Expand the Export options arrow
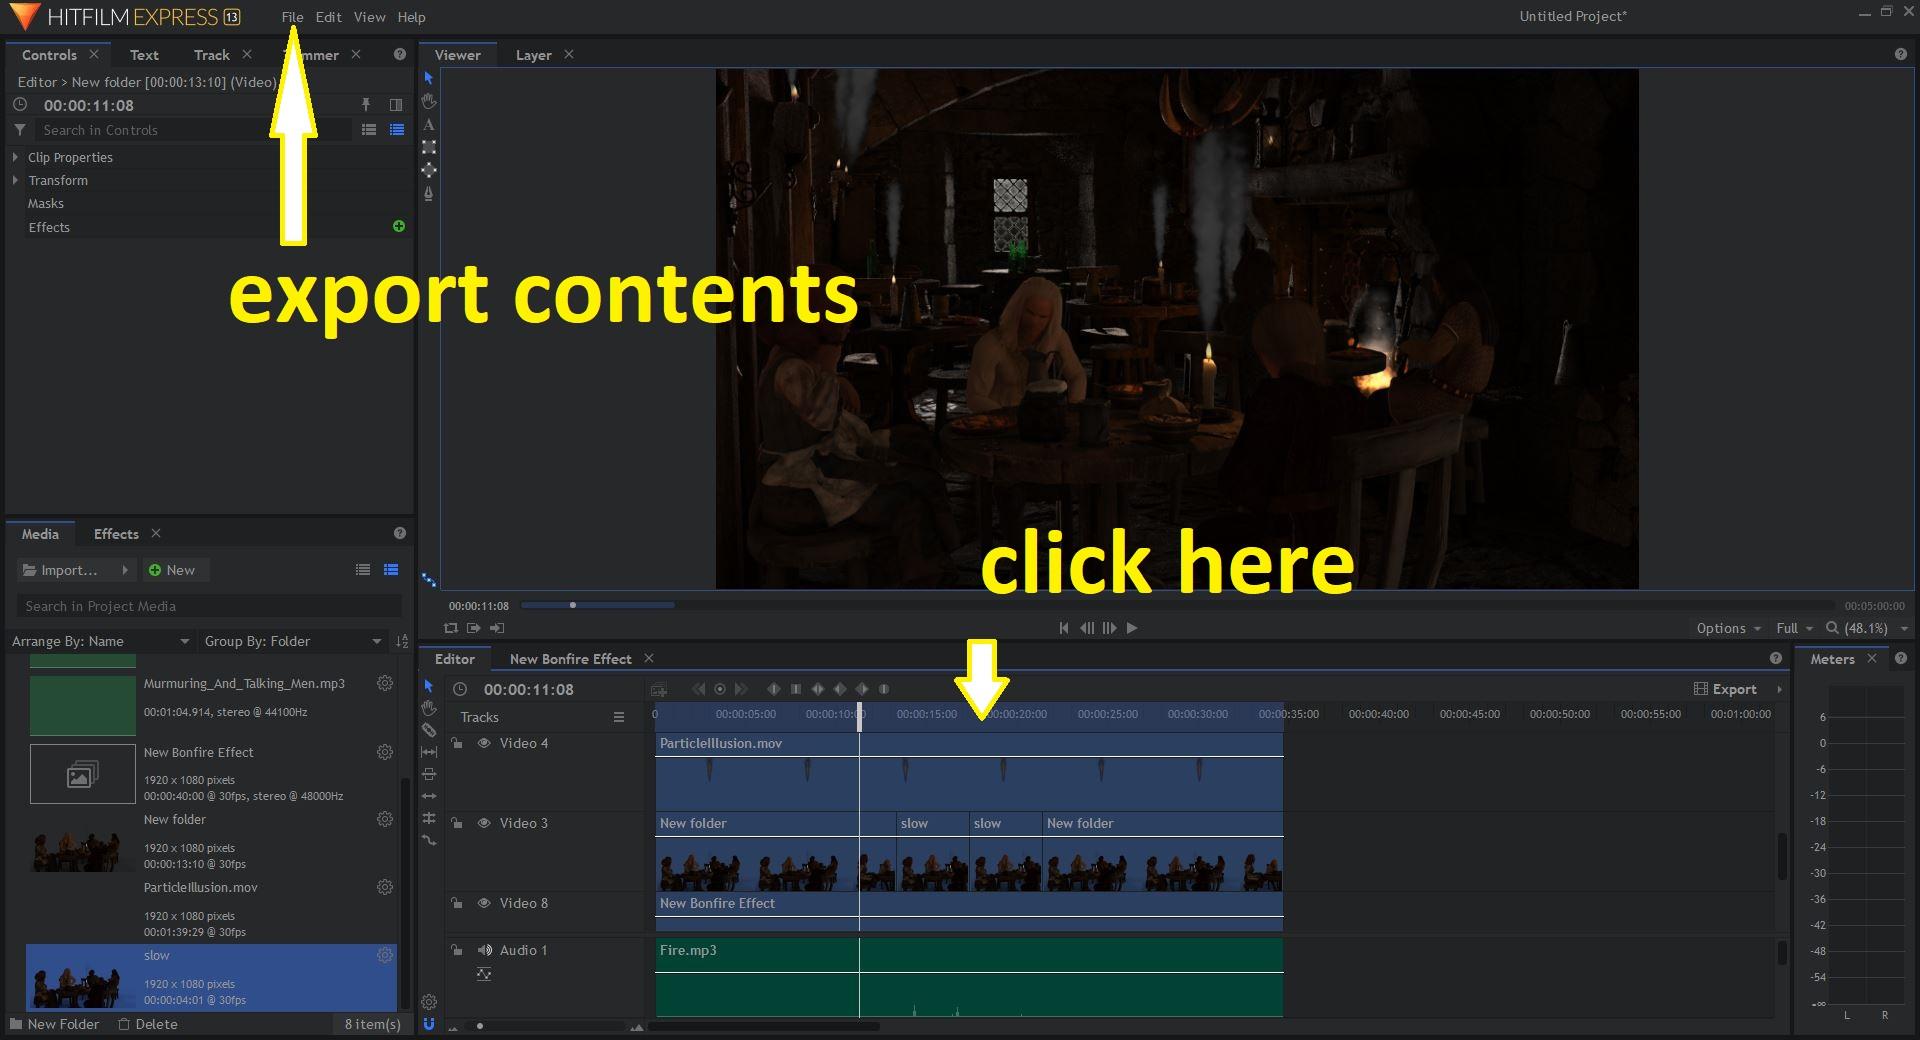Screen dimensions: 1920x1040 [1779, 689]
